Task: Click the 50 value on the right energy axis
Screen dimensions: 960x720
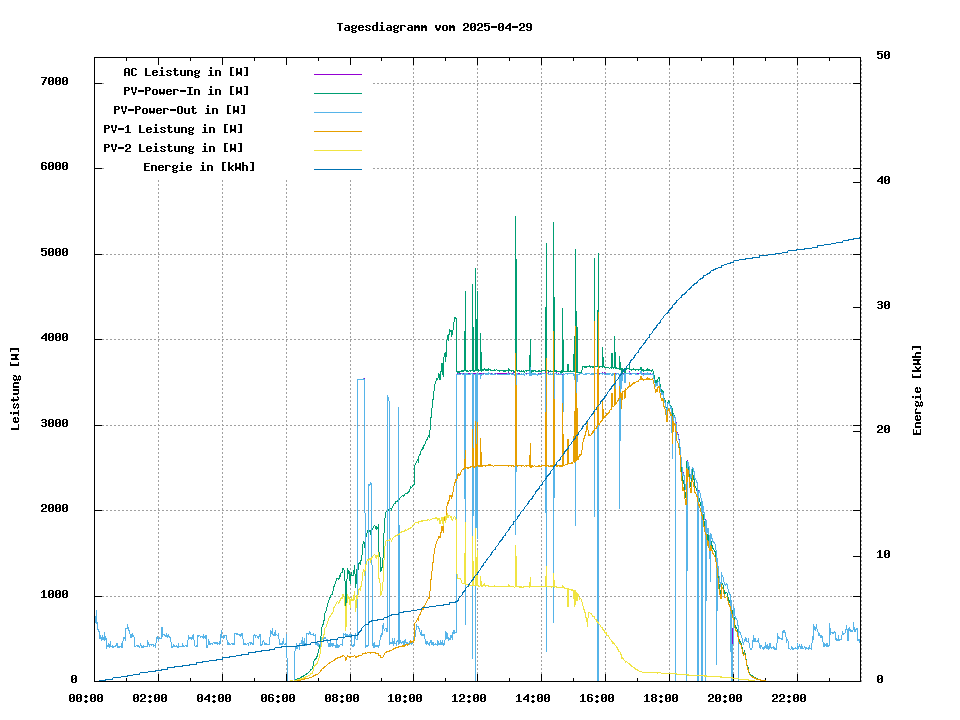Action: 884,56
